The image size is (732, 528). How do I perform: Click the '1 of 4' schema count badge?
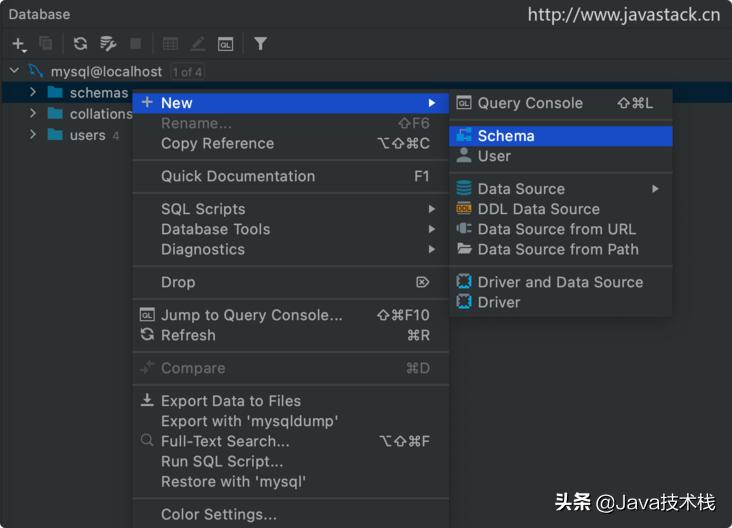[187, 72]
